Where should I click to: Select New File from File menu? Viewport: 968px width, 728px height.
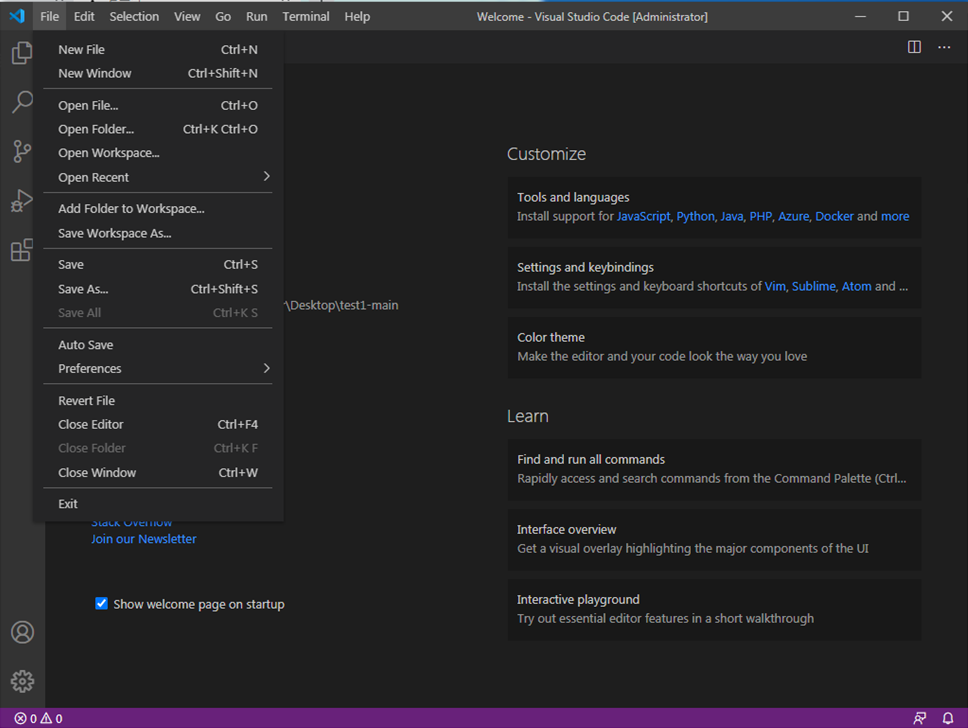[158, 49]
